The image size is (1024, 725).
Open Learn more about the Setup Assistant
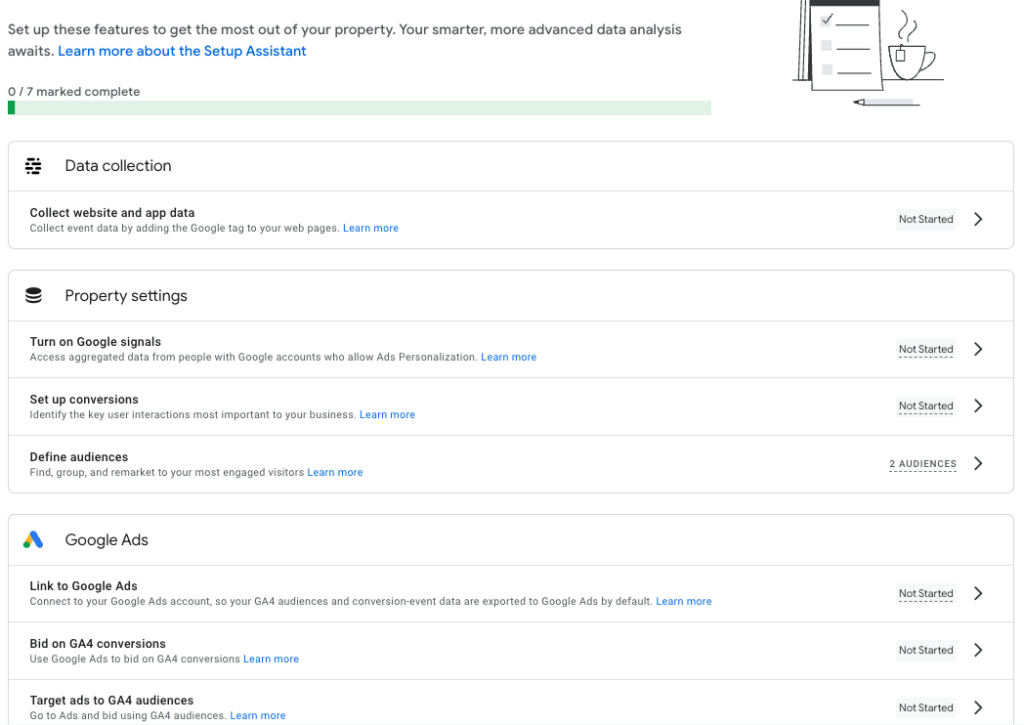click(x=181, y=50)
